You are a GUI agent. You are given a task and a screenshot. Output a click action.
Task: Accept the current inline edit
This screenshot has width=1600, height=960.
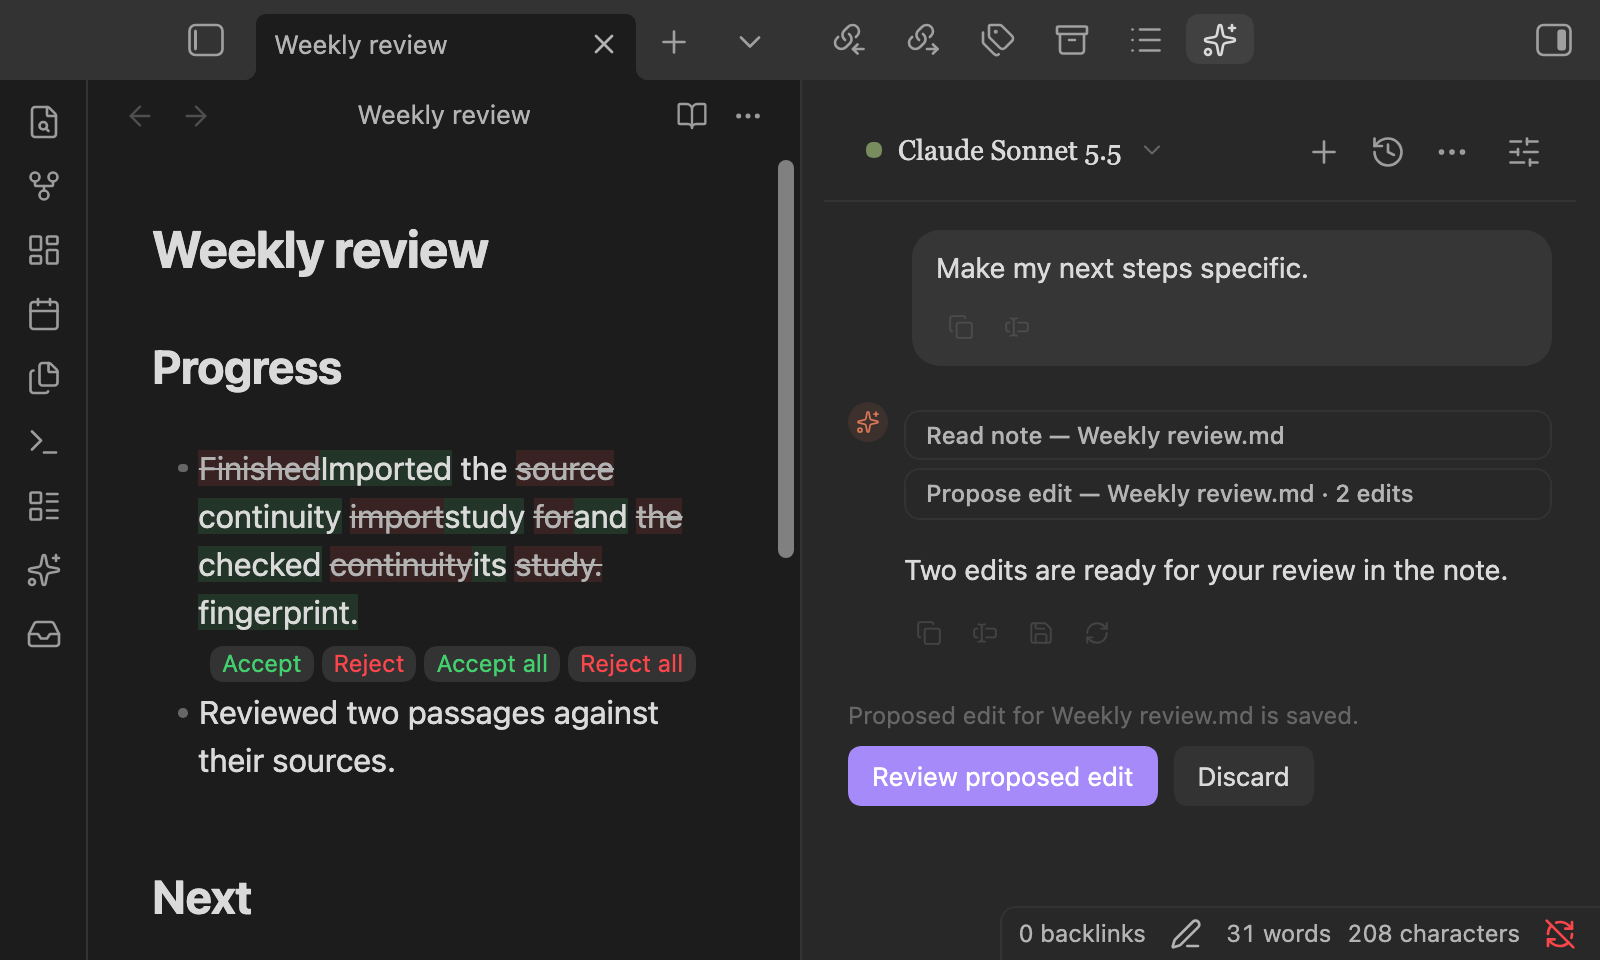262,664
